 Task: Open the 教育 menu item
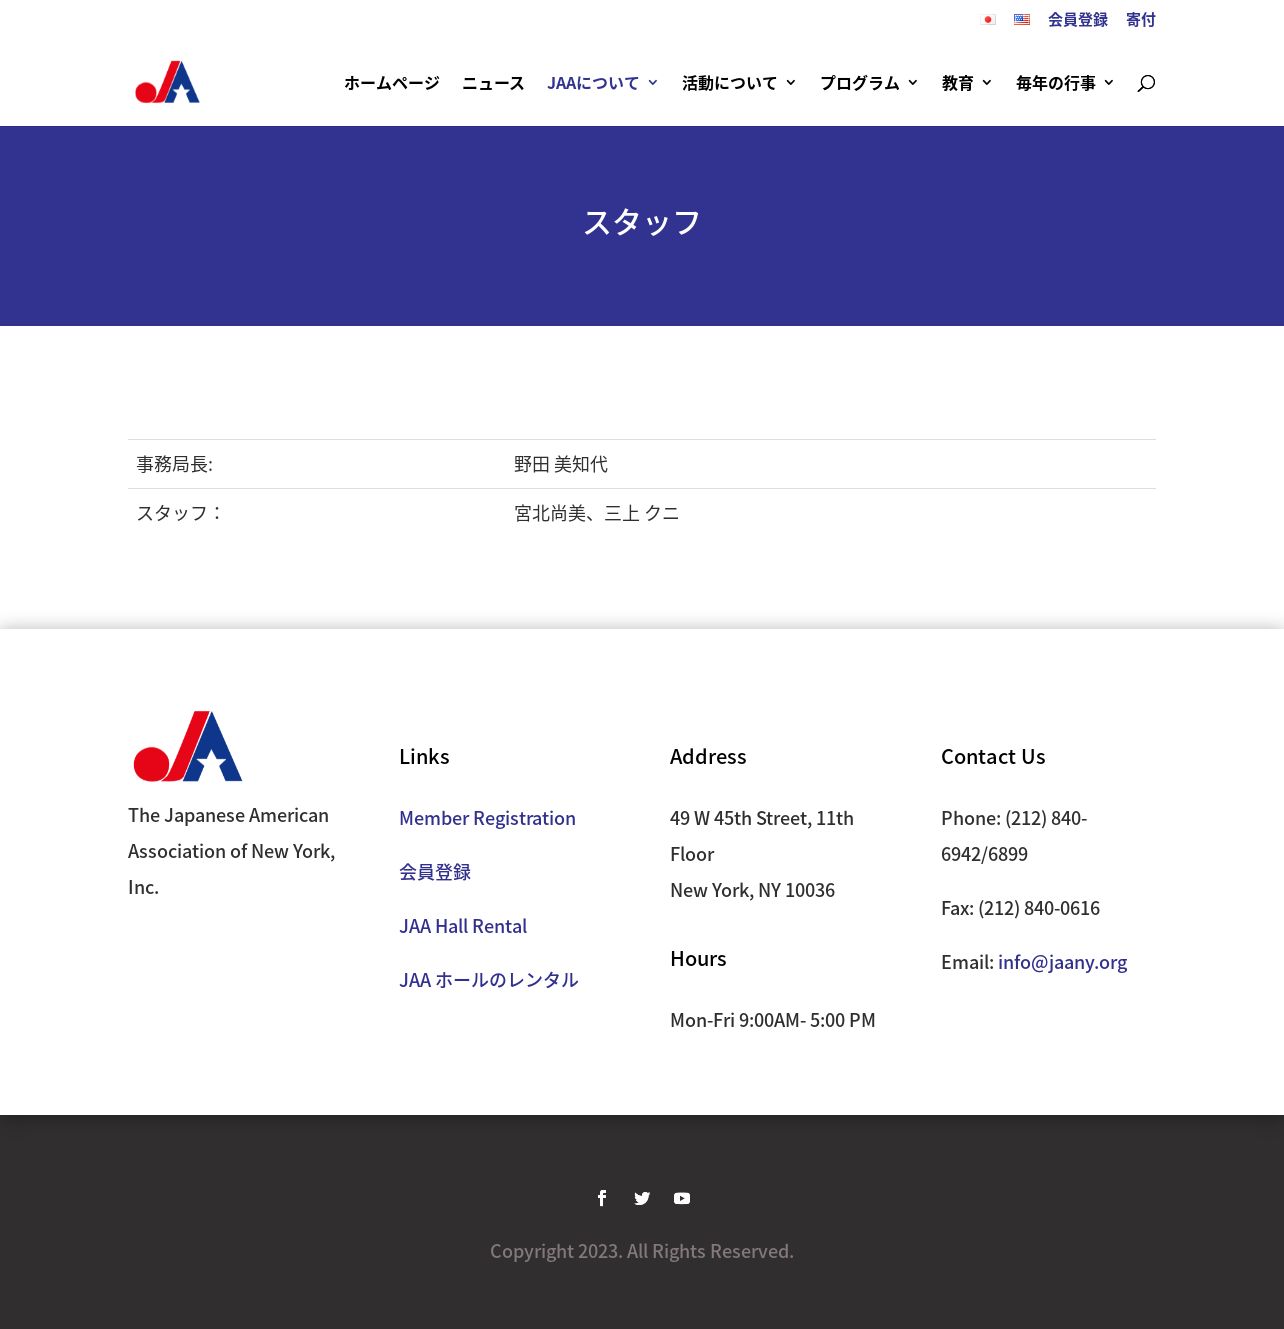(x=958, y=83)
